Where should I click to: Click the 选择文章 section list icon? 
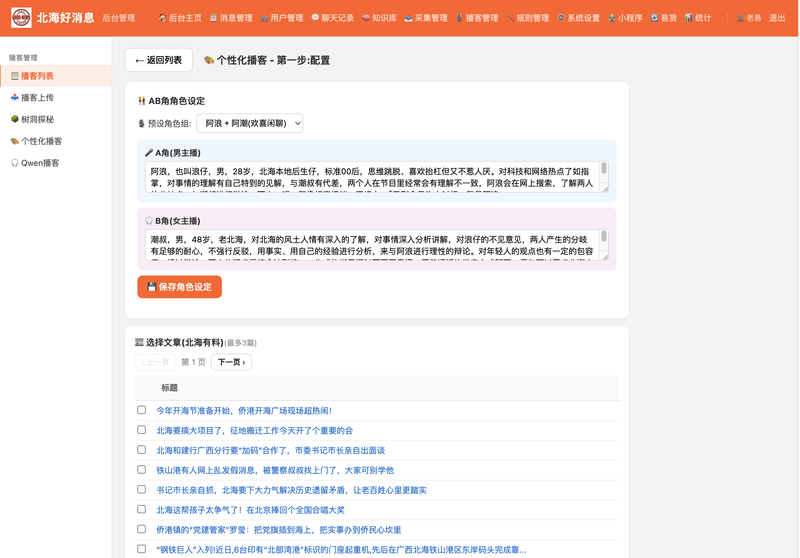139,342
